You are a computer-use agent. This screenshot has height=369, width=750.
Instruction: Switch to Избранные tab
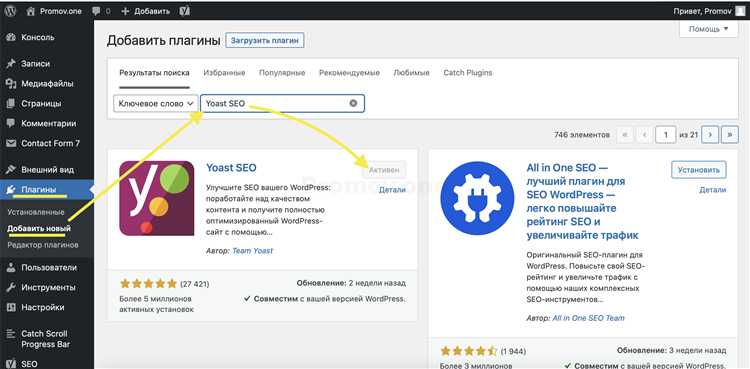coord(224,73)
